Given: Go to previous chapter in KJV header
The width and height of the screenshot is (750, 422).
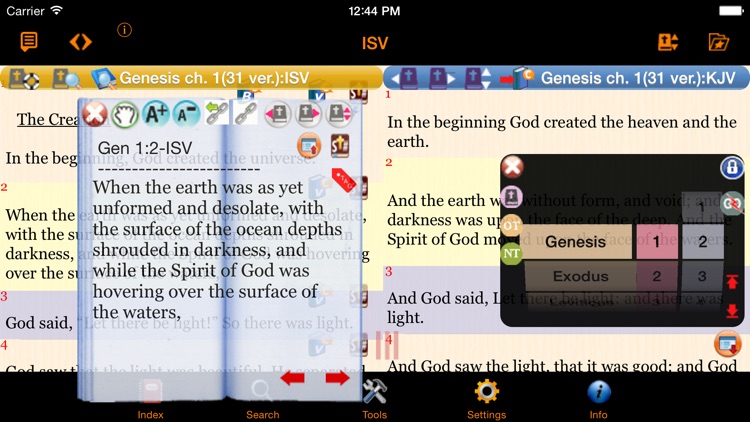Looking at the screenshot, I should (405, 78).
